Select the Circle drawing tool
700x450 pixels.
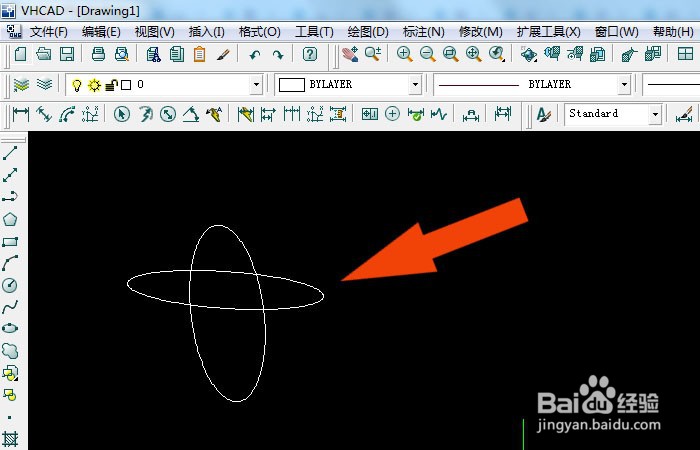10,285
